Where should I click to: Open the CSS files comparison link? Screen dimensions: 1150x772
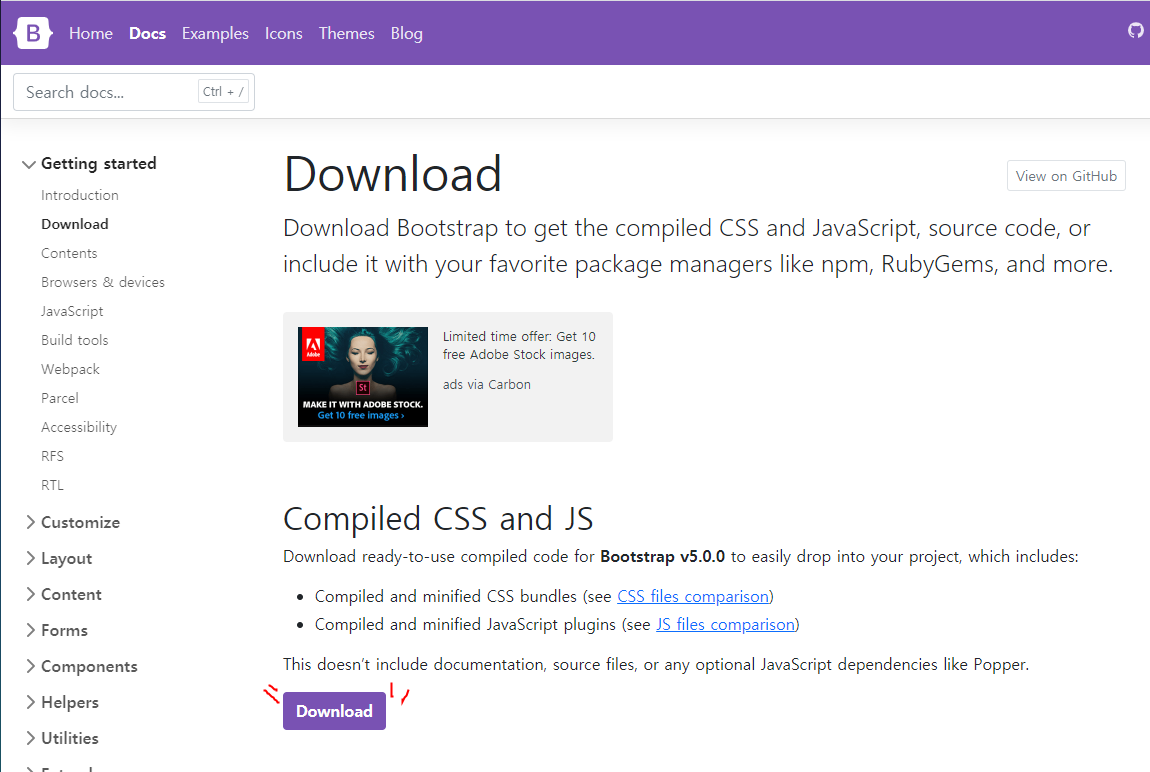click(x=693, y=596)
